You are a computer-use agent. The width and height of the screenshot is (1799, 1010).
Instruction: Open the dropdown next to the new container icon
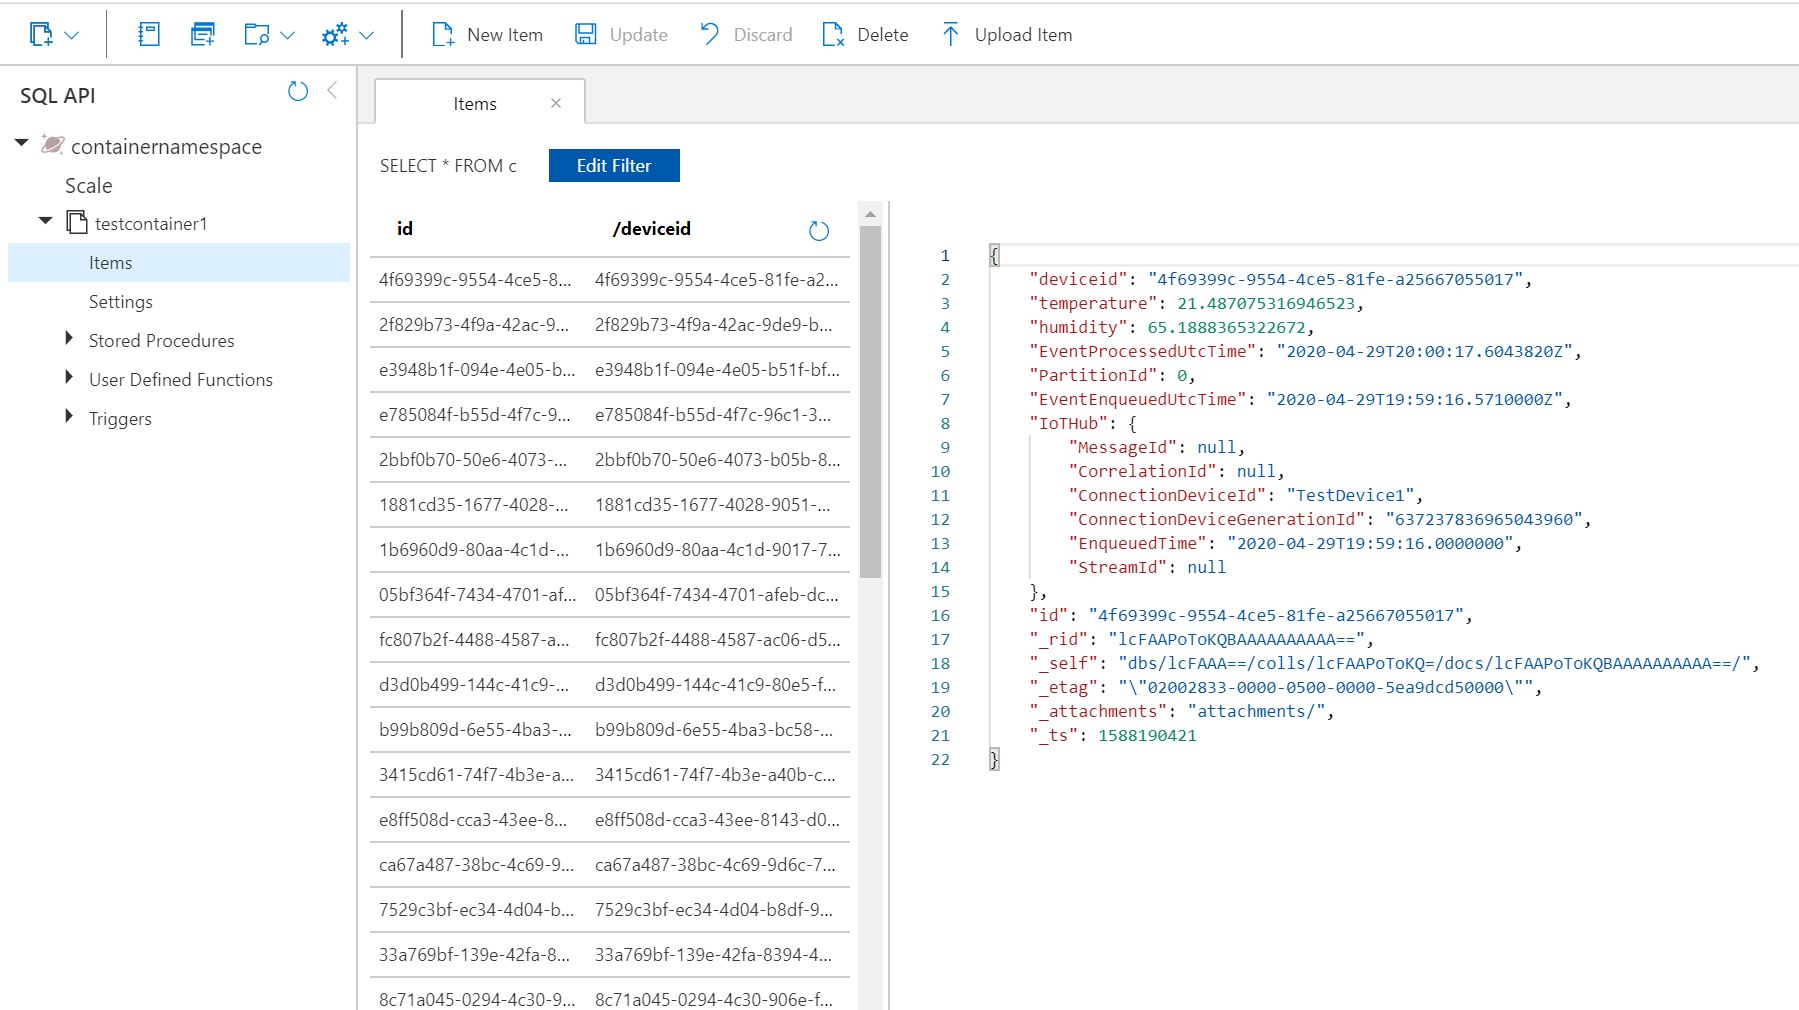coord(68,33)
